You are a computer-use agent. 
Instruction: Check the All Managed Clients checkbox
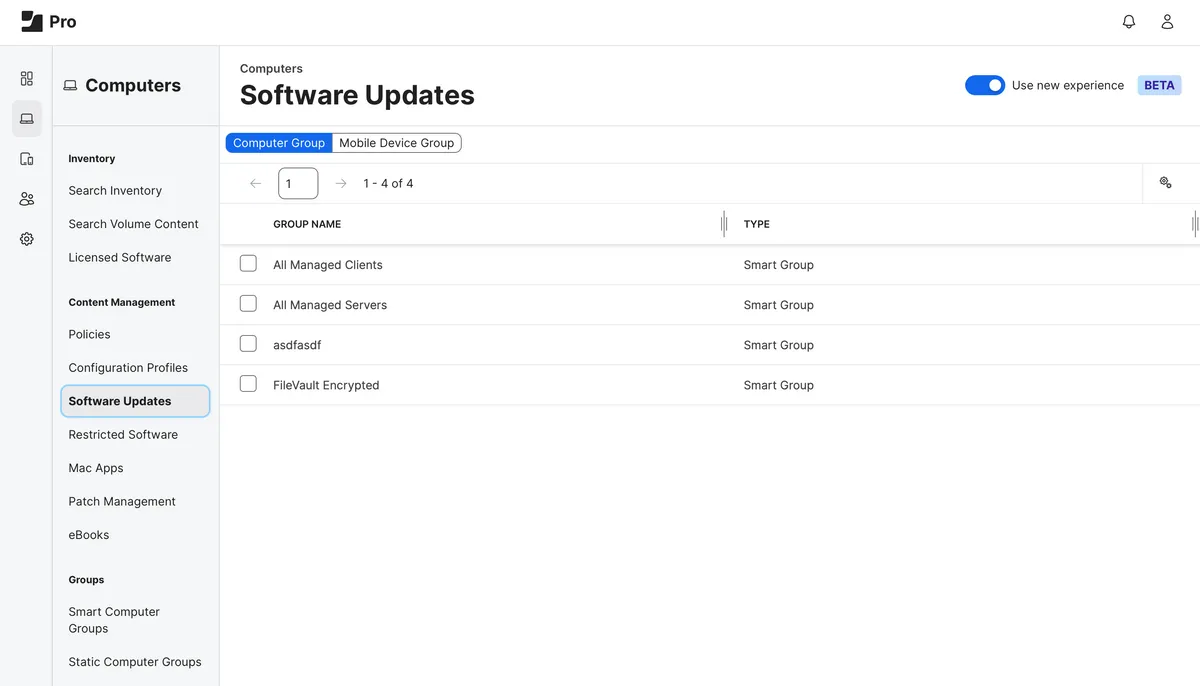coord(248,264)
